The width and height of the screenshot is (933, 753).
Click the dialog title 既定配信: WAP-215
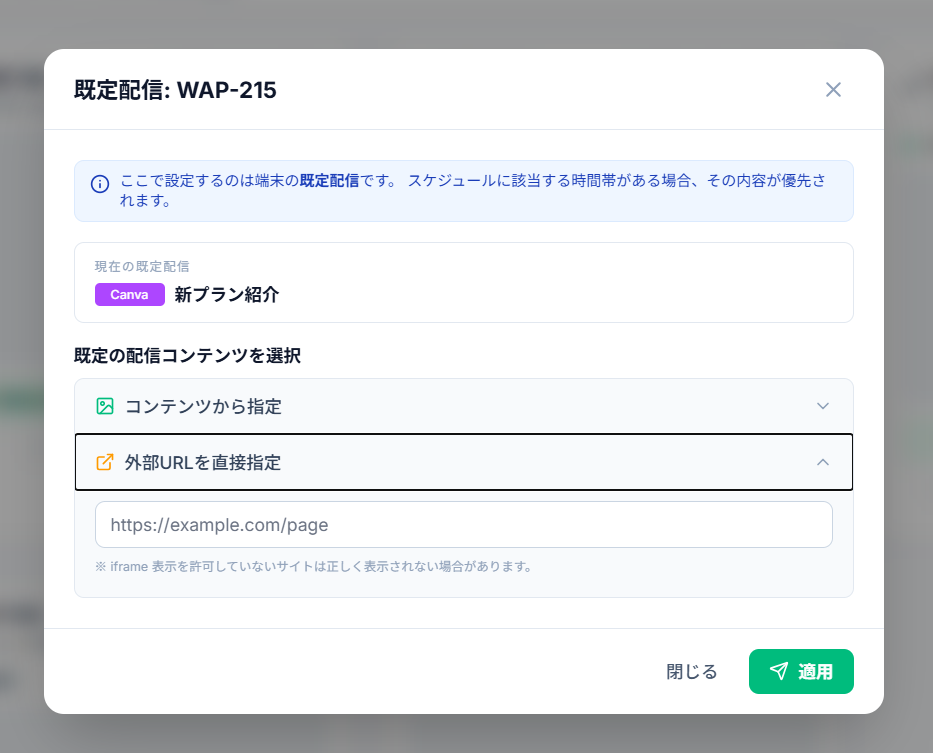(x=175, y=90)
